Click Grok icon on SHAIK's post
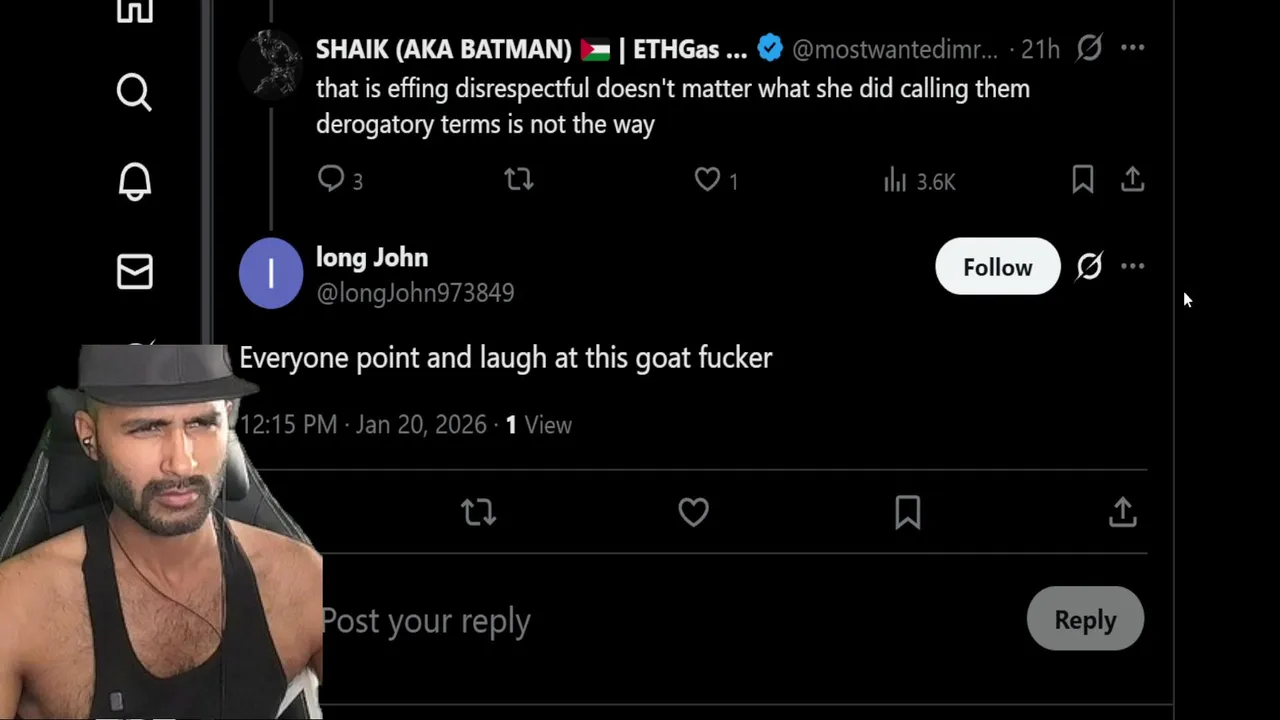 (1089, 48)
